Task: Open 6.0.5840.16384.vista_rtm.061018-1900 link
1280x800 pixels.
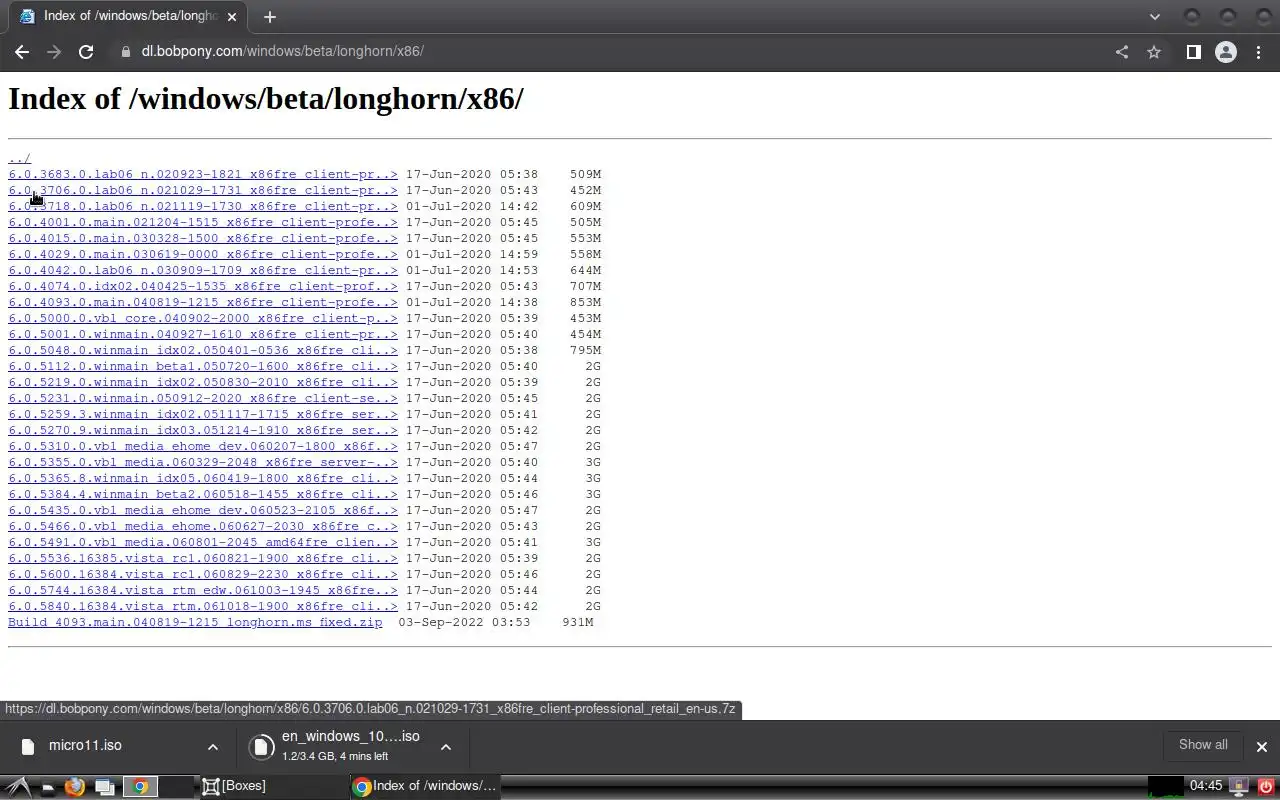Action: (x=203, y=606)
